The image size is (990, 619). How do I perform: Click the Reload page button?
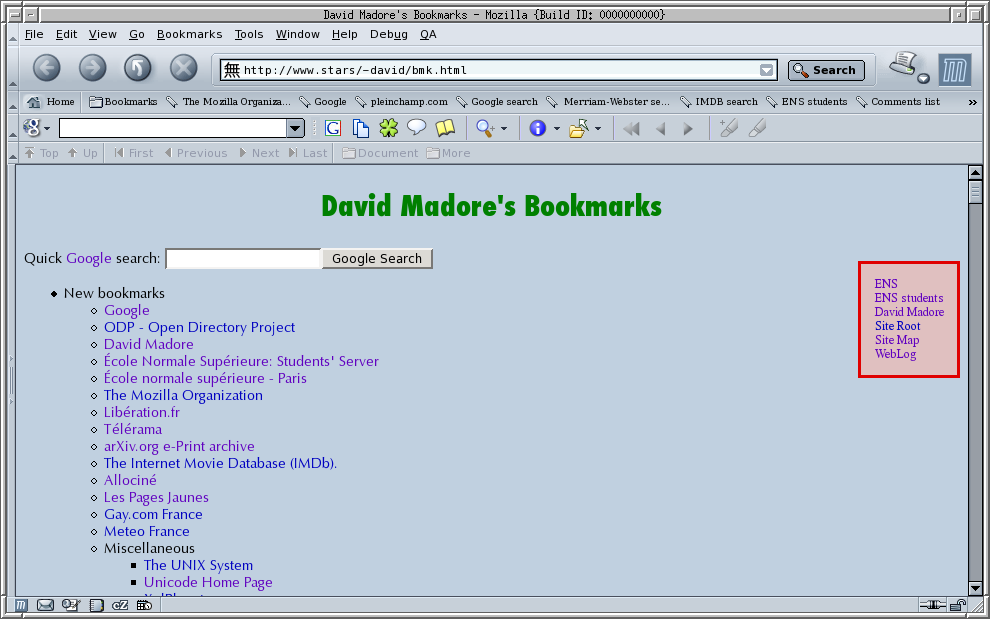(138, 68)
